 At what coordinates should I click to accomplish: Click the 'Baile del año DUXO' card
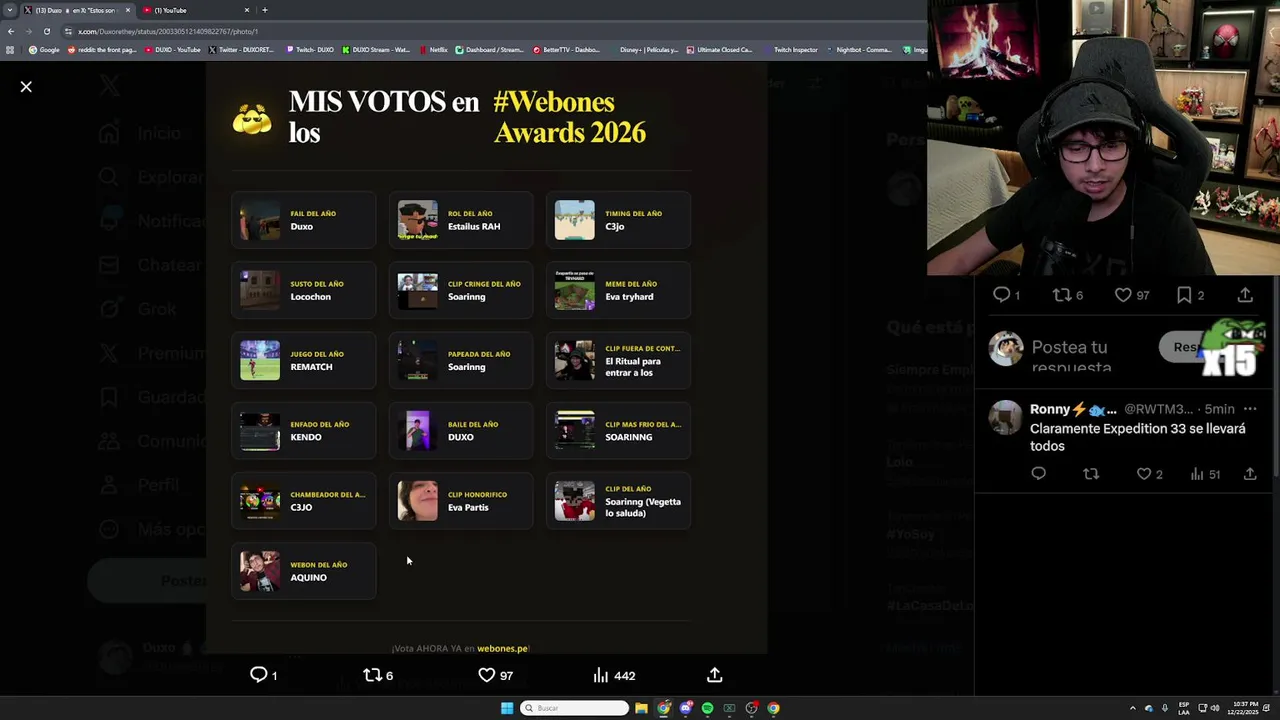461,431
